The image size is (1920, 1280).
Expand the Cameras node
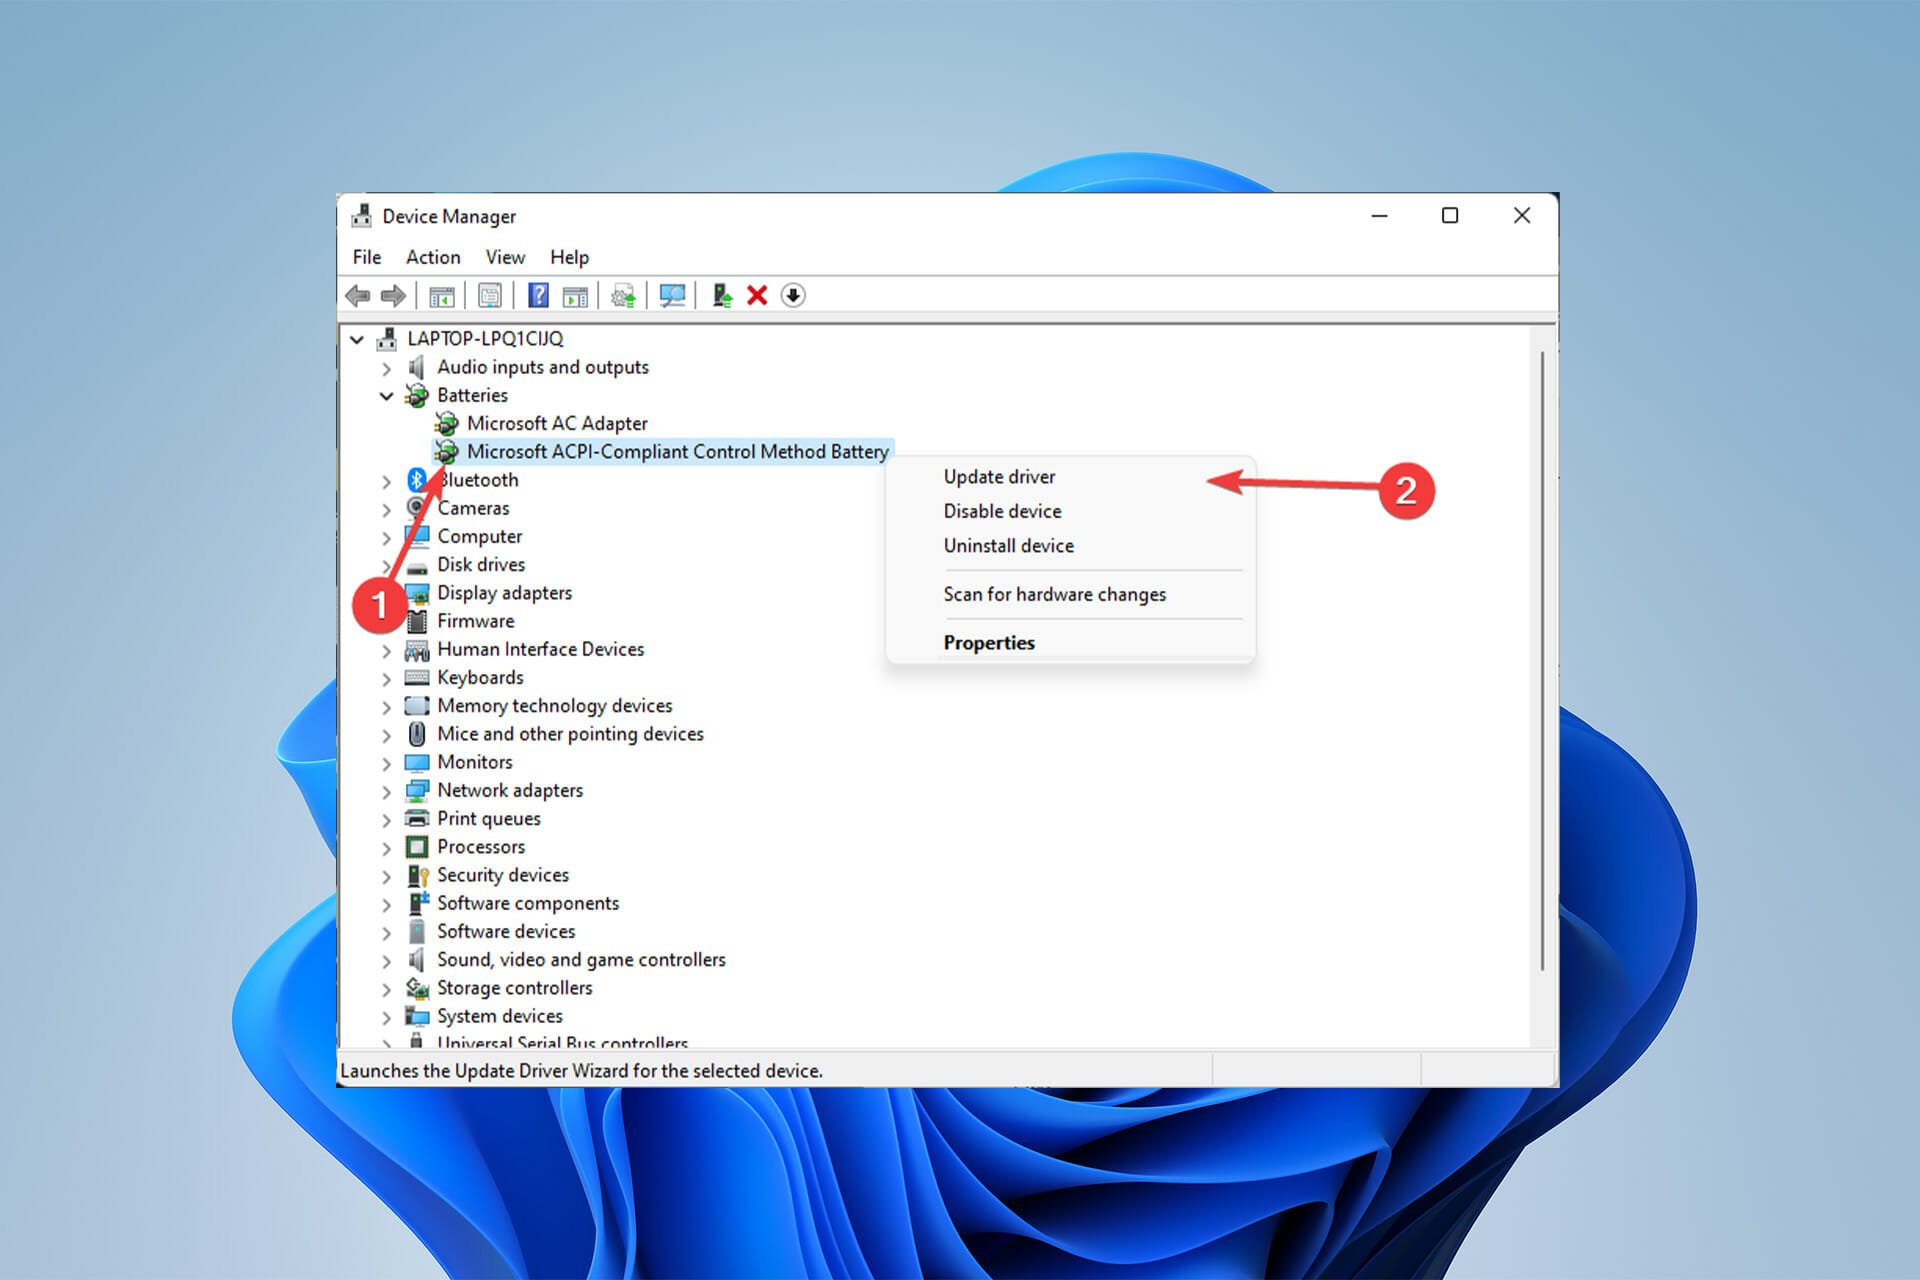click(x=387, y=509)
